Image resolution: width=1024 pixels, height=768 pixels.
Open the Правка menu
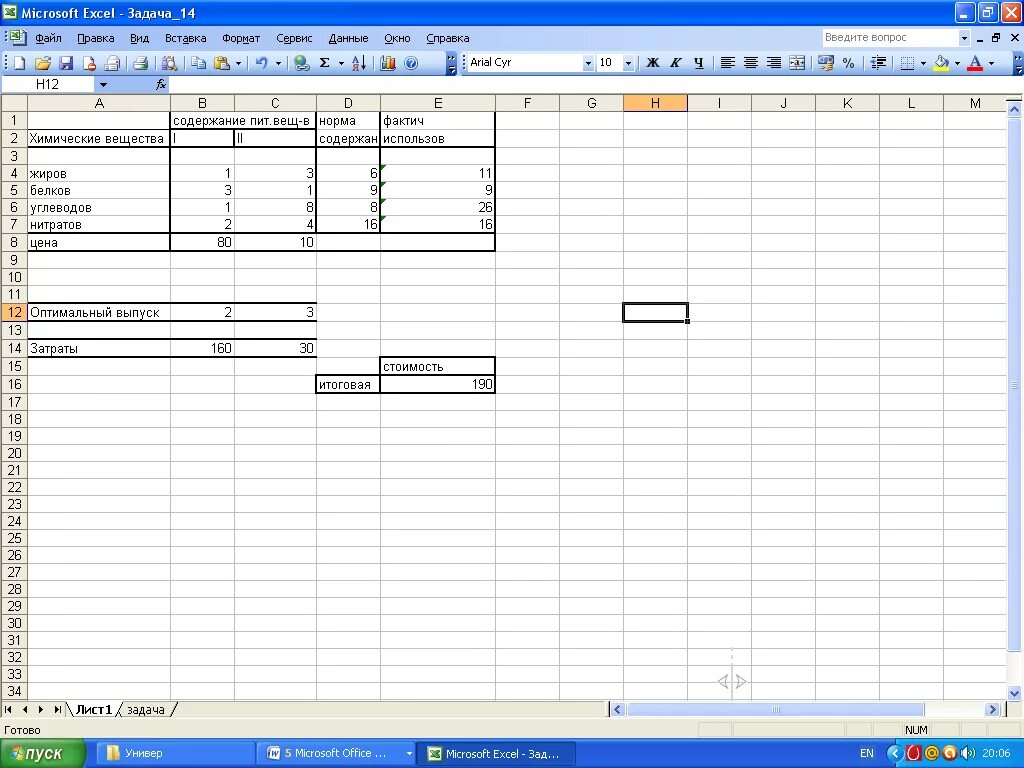[95, 39]
